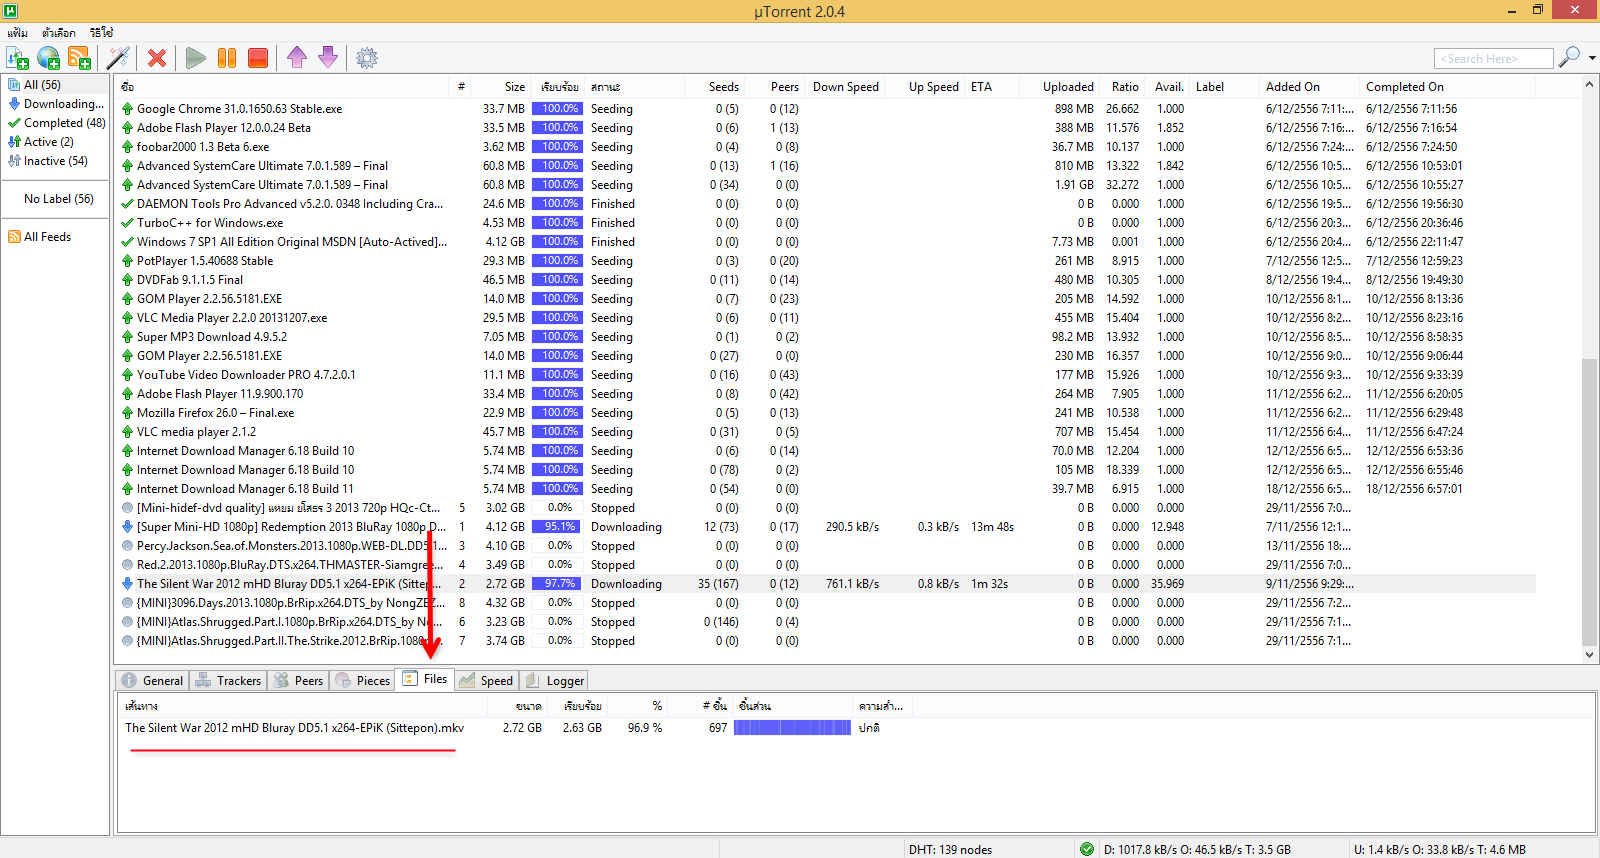The width and height of the screenshot is (1600, 858).
Task: Open Preferences with the gear icon
Action: coord(367,58)
